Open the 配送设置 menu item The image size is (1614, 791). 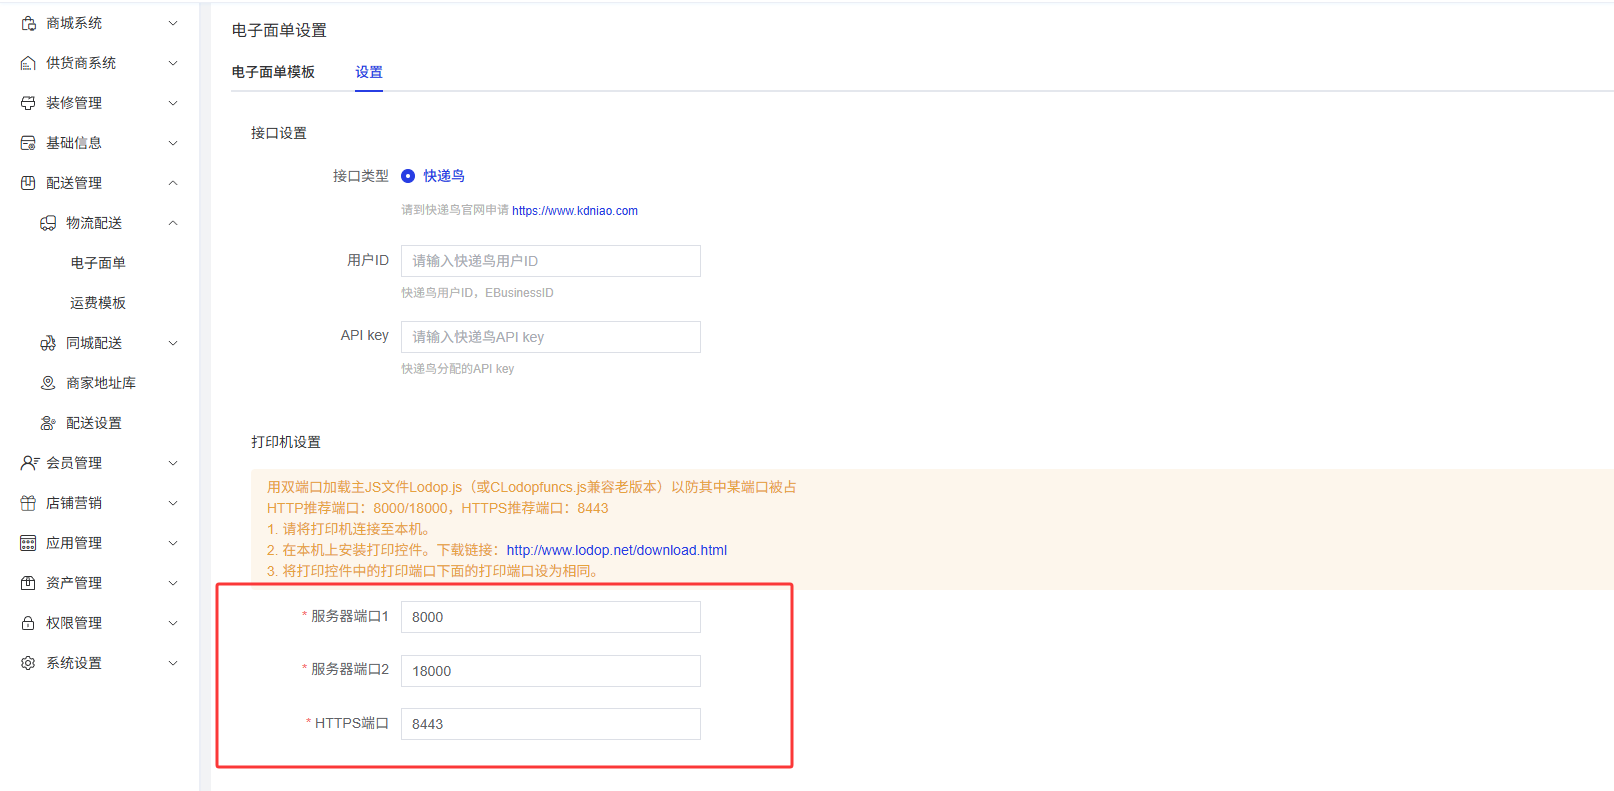(x=94, y=423)
